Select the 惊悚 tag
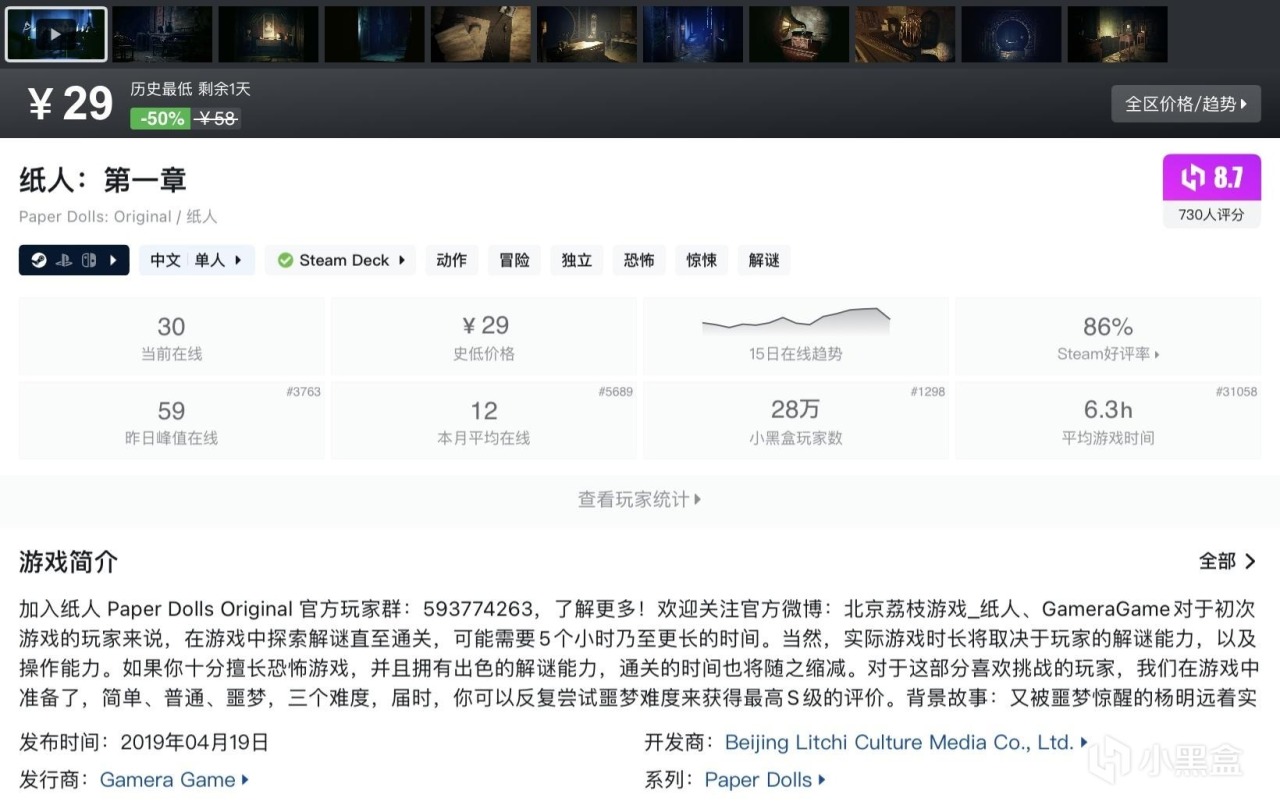1280x805 pixels. [701, 260]
